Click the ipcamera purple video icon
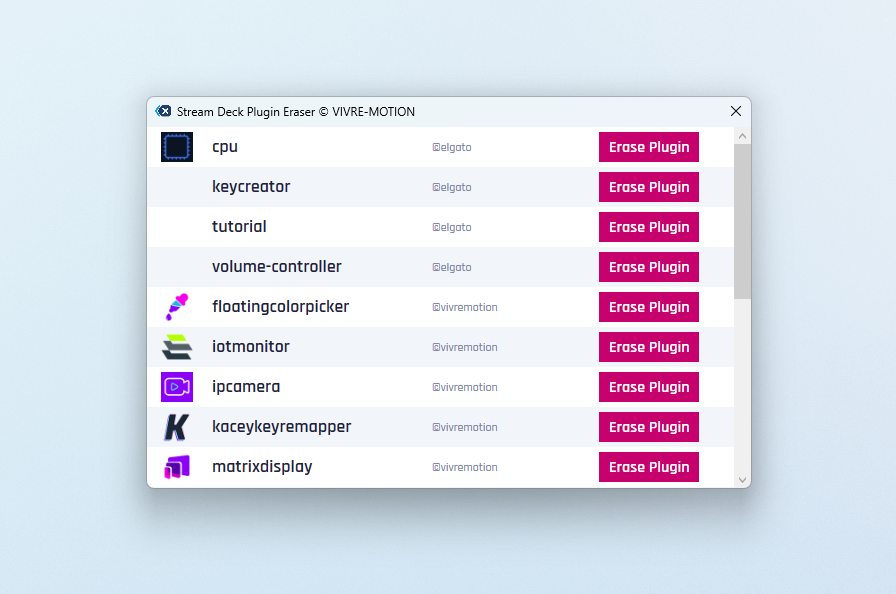Viewport: 896px width, 594px height. [177, 387]
